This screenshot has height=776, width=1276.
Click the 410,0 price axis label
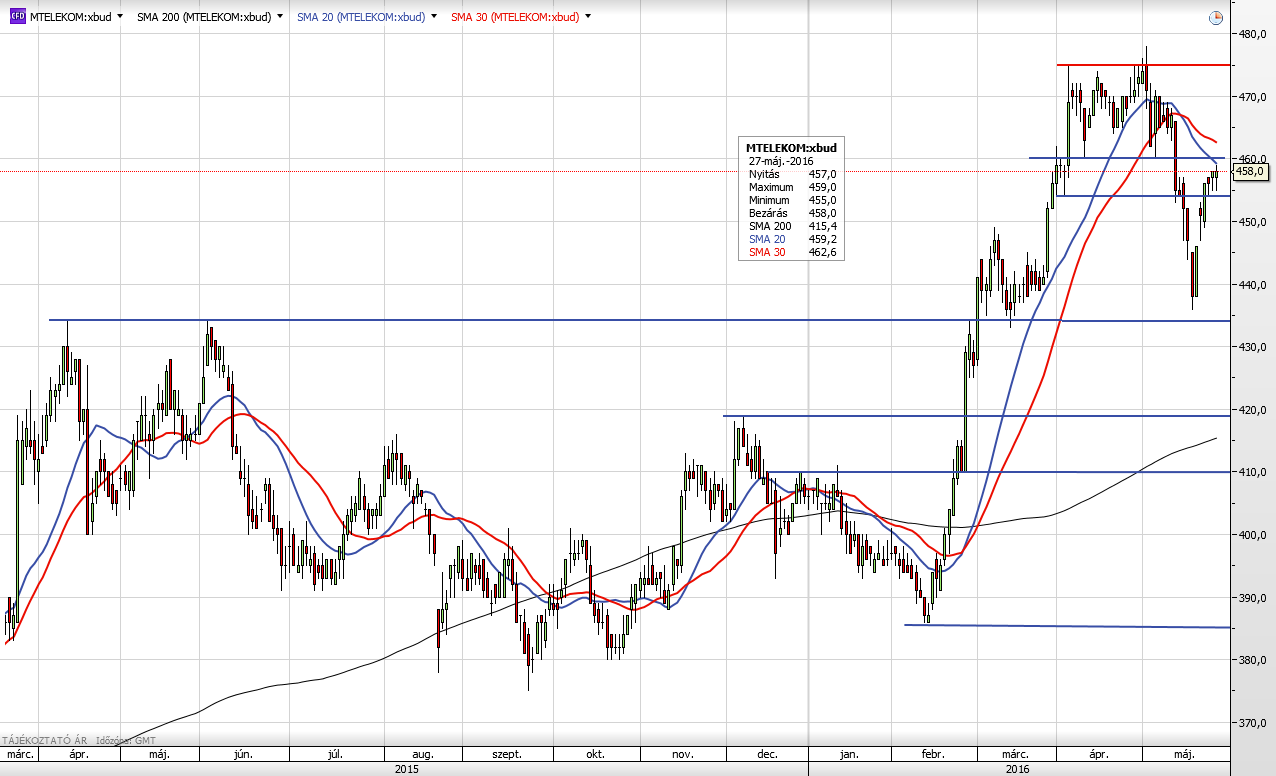(x=1253, y=472)
